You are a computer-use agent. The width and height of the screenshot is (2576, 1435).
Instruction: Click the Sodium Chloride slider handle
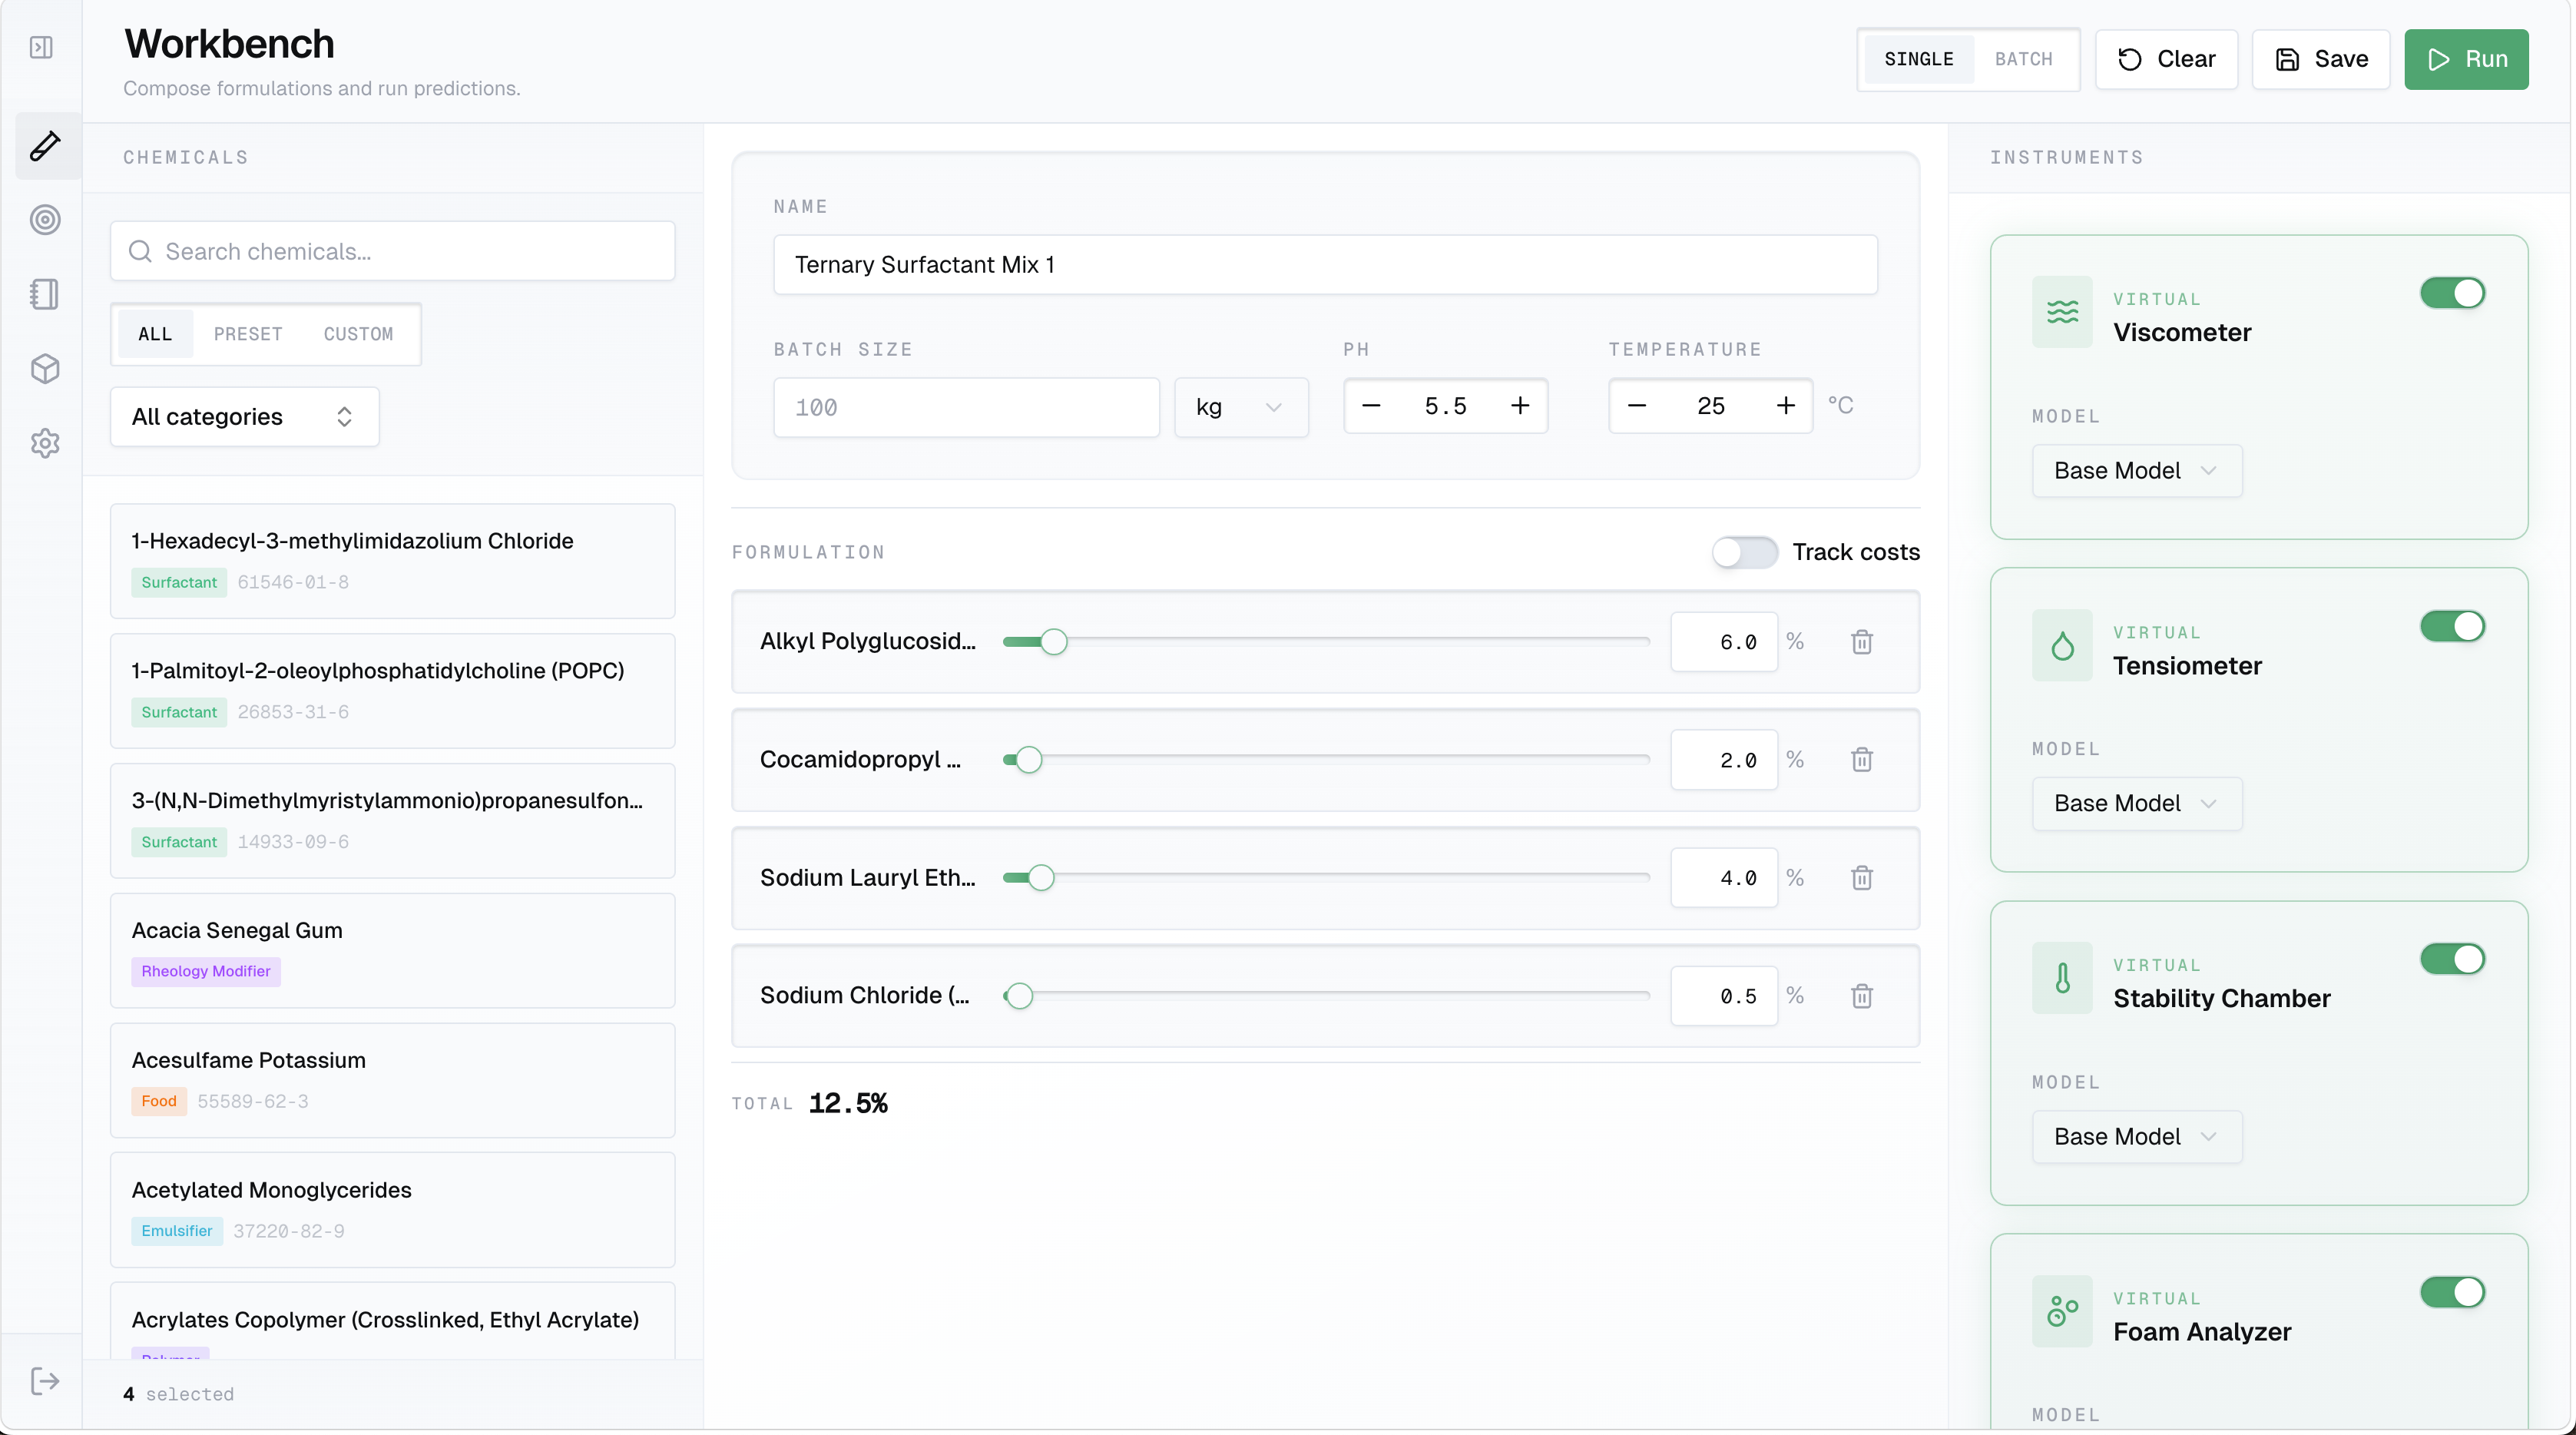[1019, 996]
